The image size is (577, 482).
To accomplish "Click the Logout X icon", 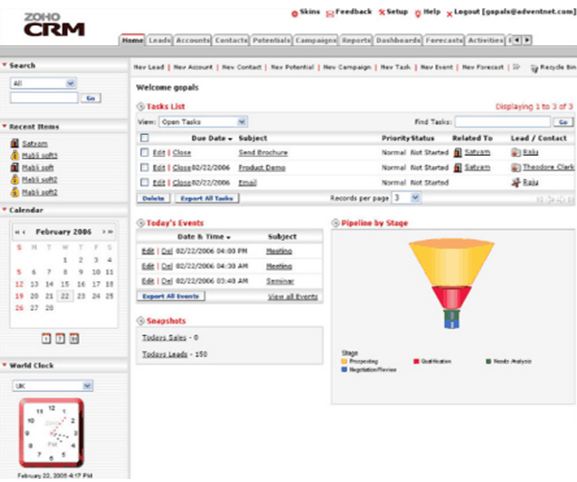I will (x=449, y=14).
